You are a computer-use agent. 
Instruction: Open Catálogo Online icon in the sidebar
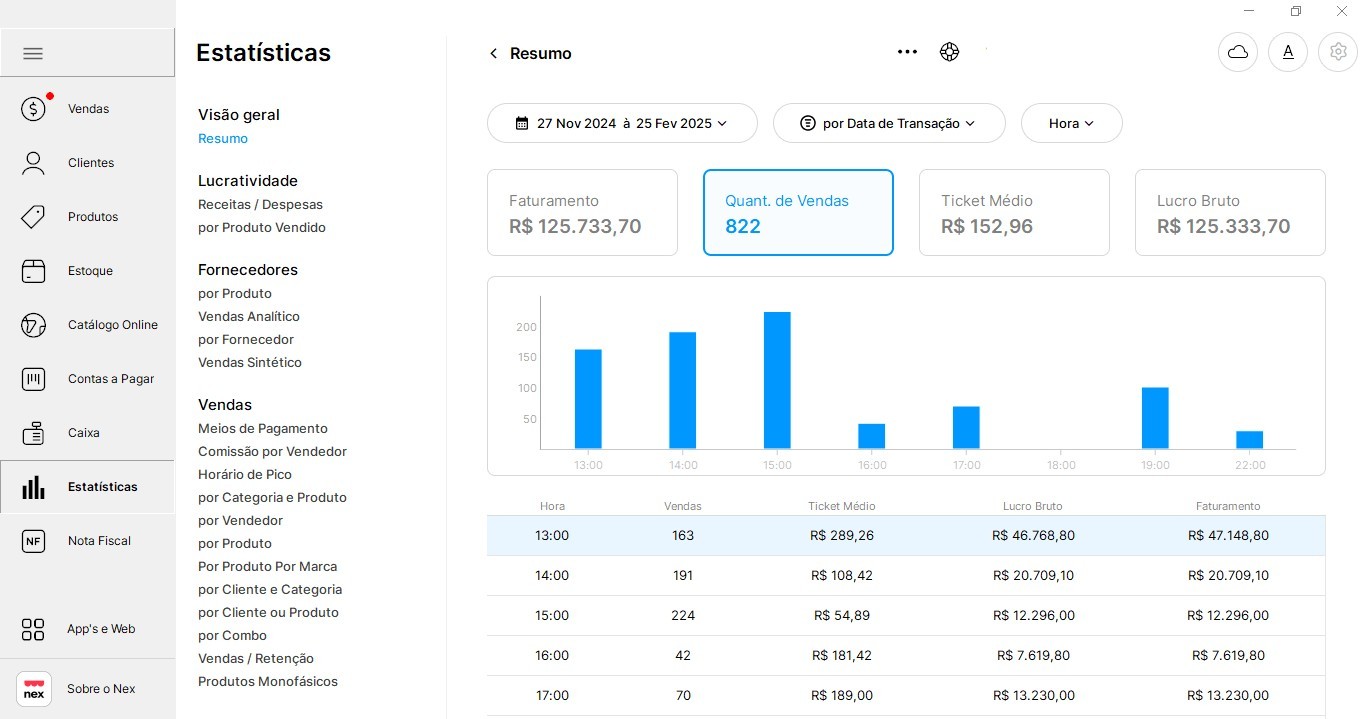[33, 324]
